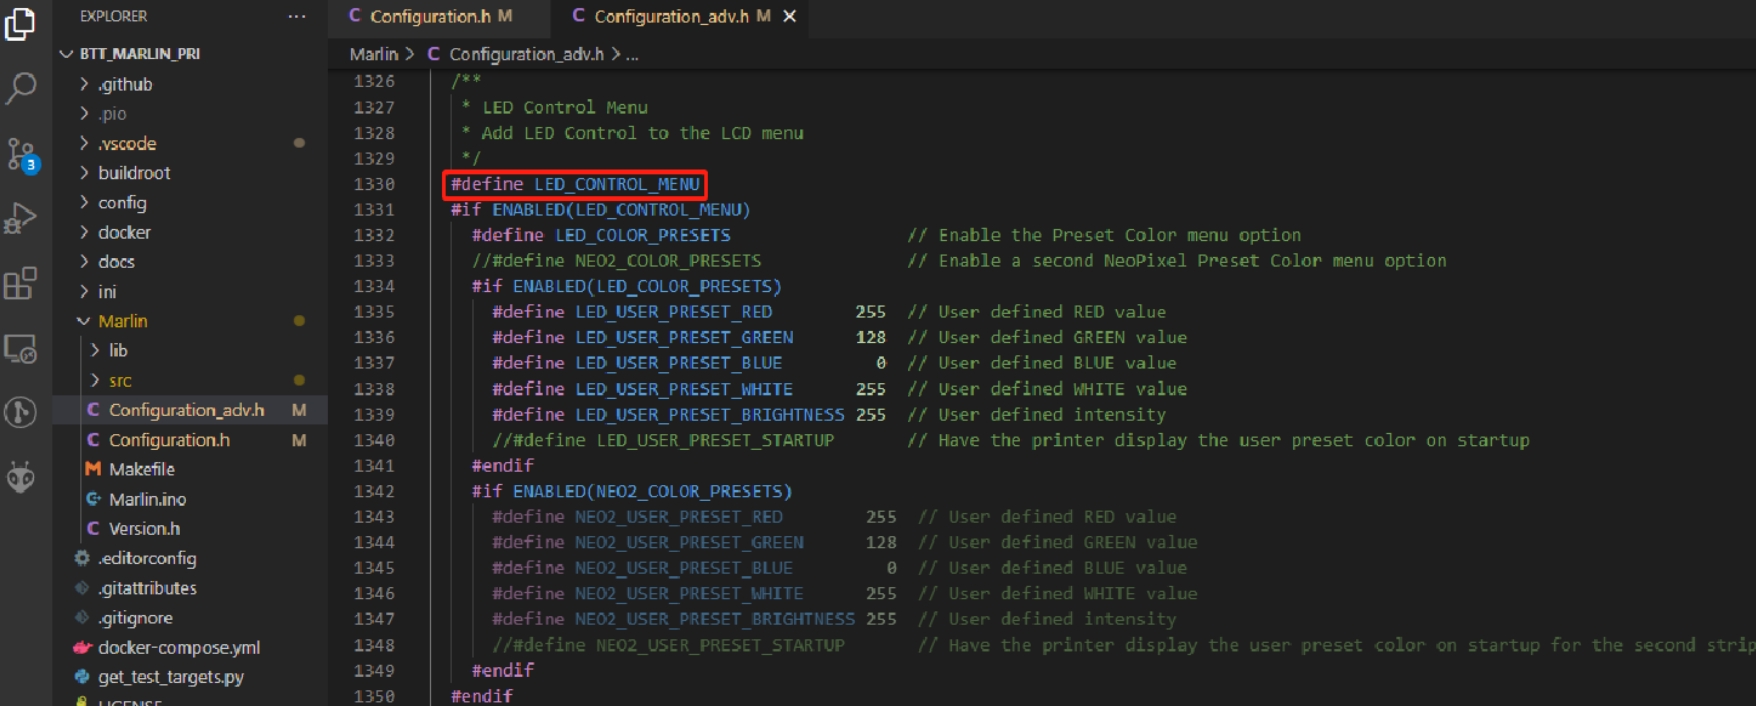The height and width of the screenshot is (706, 1756).
Task: Open the Remote Explorer view
Action: [x=21, y=349]
